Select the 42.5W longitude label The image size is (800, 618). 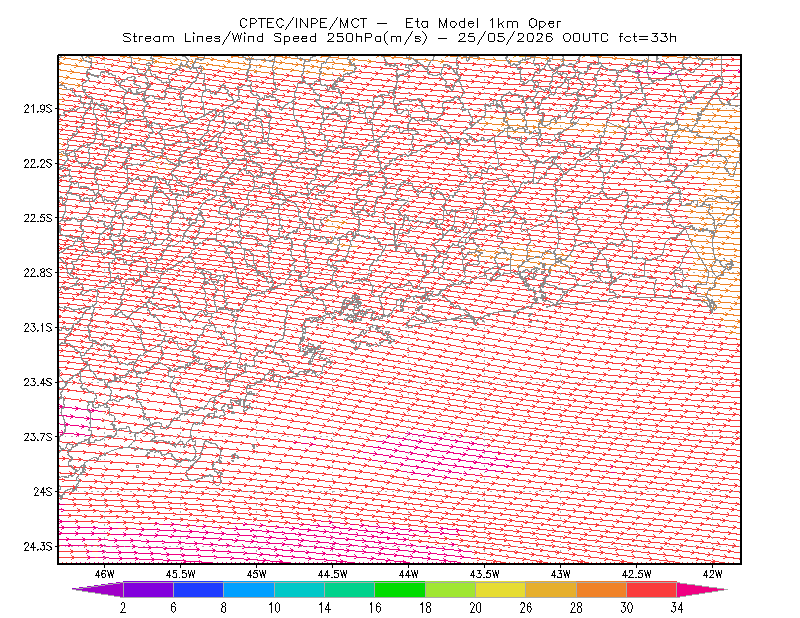point(637,574)
